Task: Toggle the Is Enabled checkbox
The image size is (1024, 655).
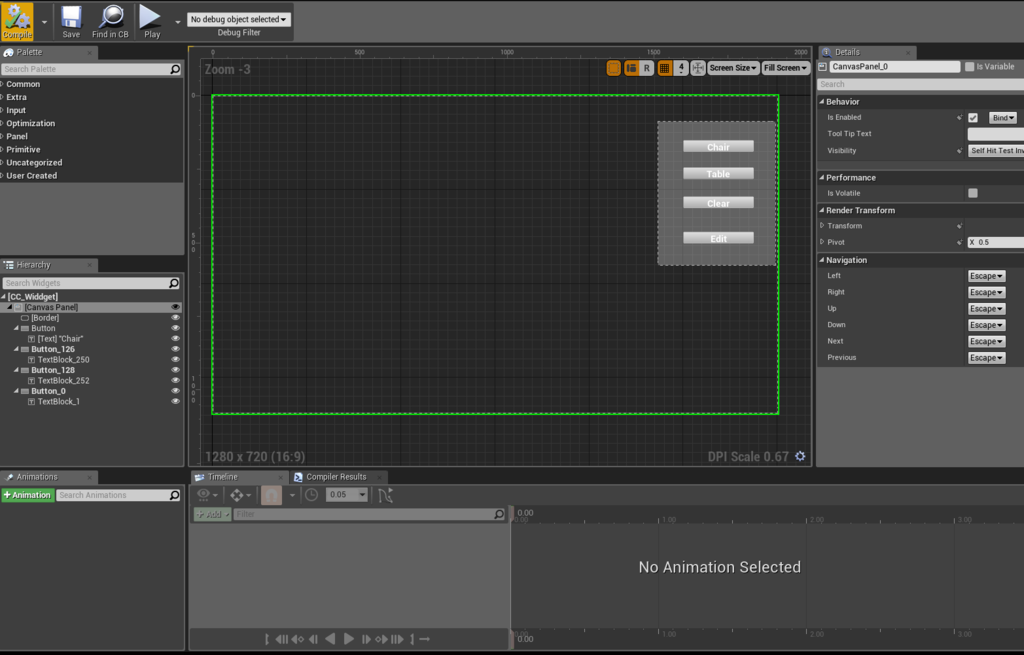Action: [x=972, y=118]
